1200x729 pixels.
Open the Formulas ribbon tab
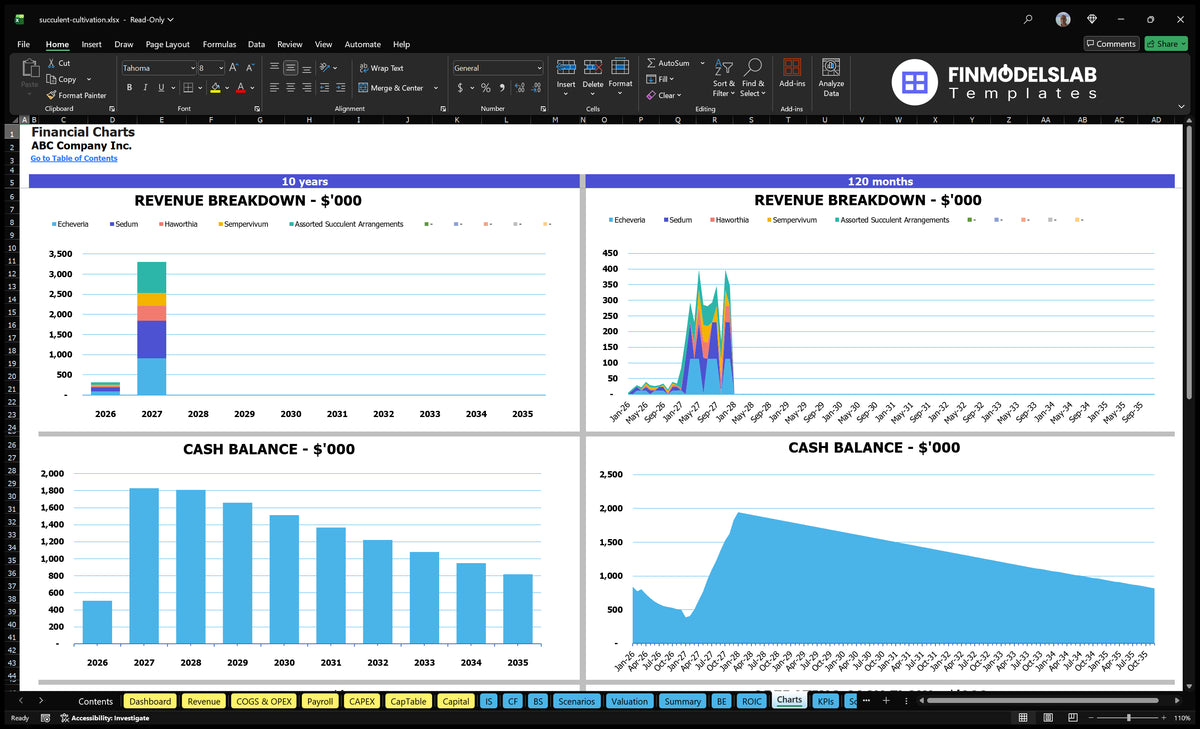click(219, 44)
